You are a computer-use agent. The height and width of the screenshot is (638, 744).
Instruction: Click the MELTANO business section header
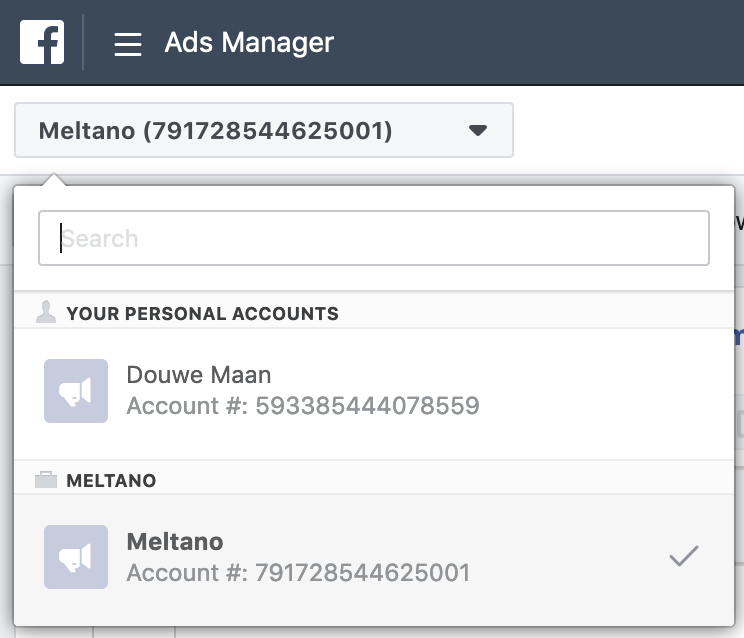111,481
